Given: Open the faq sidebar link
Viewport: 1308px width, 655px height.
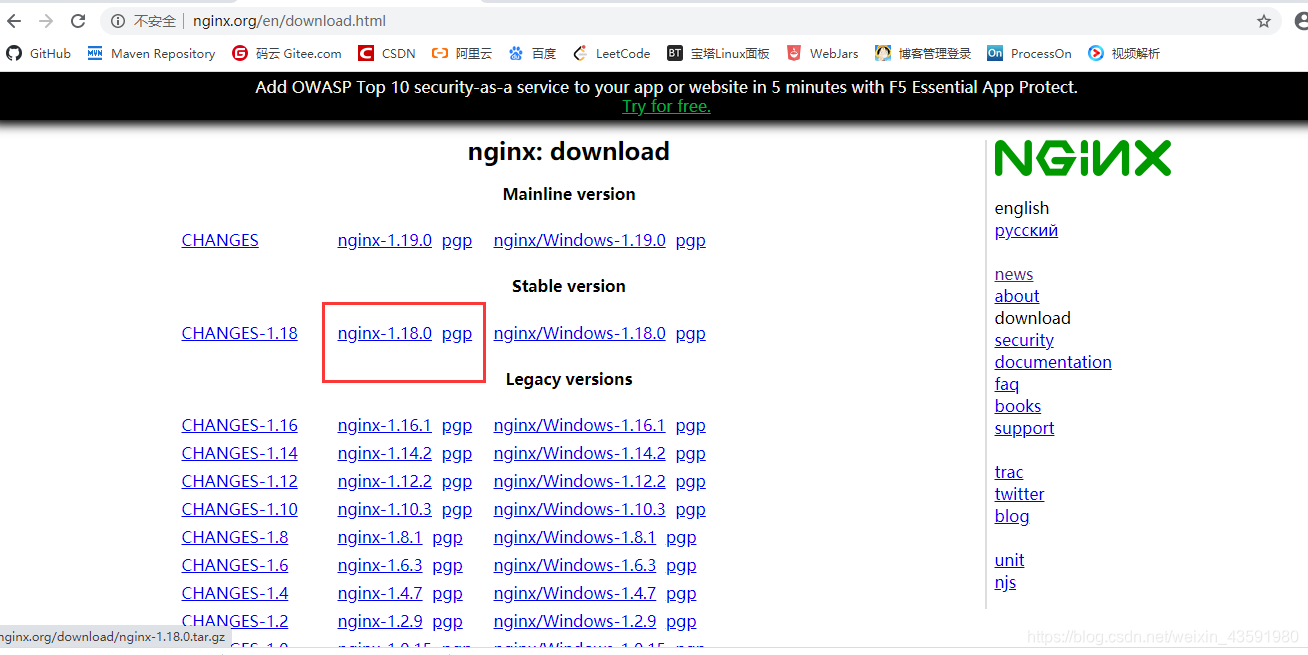Looking at the screenshot, I should tap(1007, 384).
